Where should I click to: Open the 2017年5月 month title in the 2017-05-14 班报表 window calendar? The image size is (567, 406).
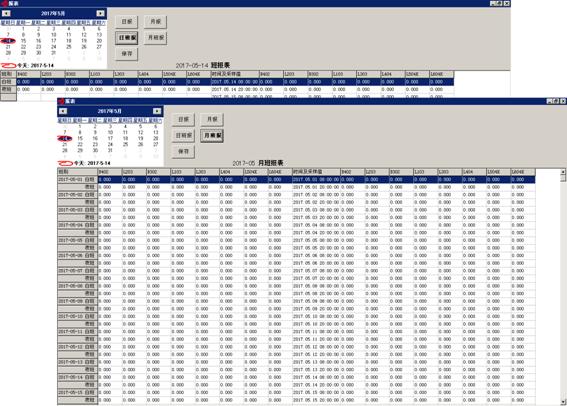(x=53, y=13)
